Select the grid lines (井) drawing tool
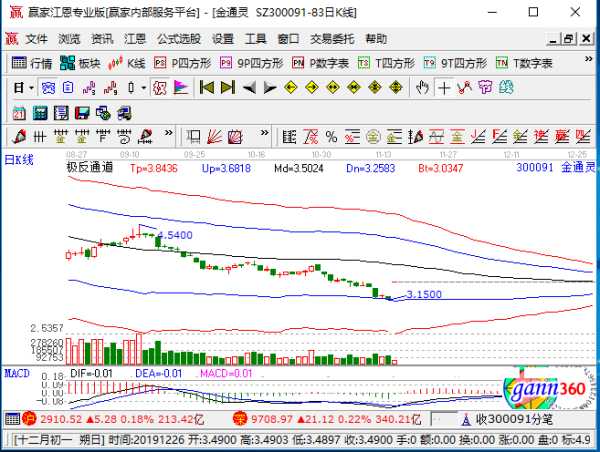Screen dimensions: 600x452 [x=39, y=136]
